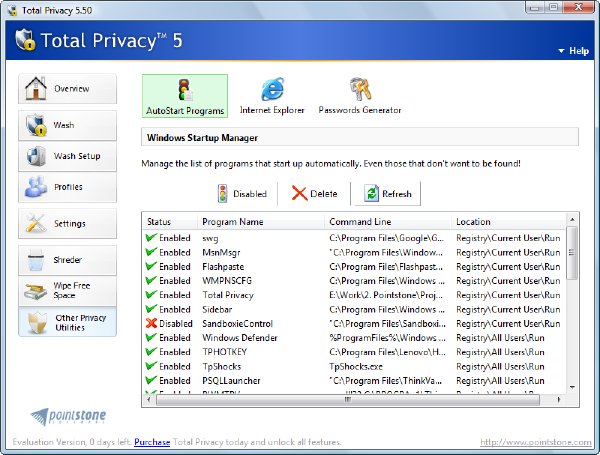
Task: Select the PSQLLauncher program name
Action: pos(231,381)
